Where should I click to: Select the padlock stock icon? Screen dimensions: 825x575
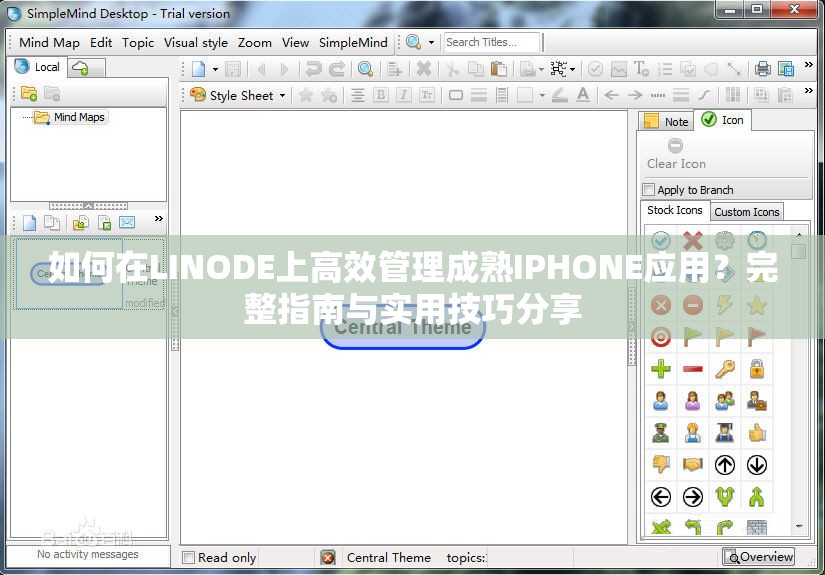757,369
